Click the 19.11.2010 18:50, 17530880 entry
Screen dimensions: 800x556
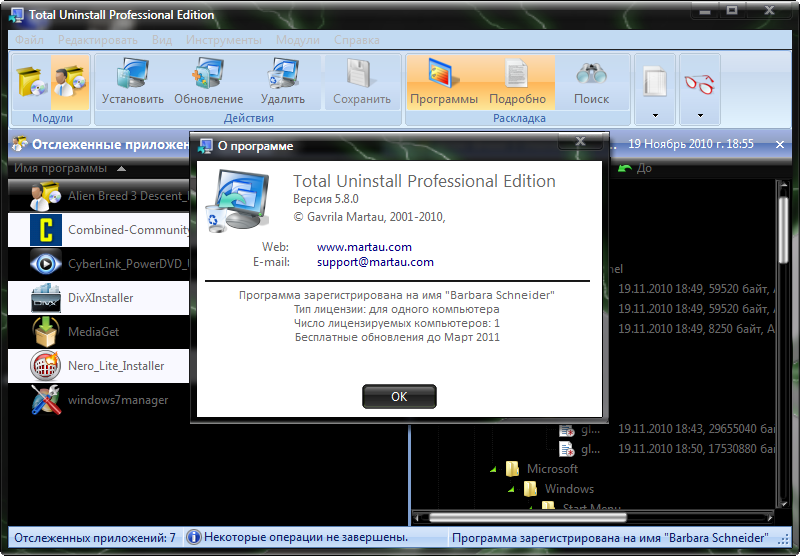click(696, 449)
